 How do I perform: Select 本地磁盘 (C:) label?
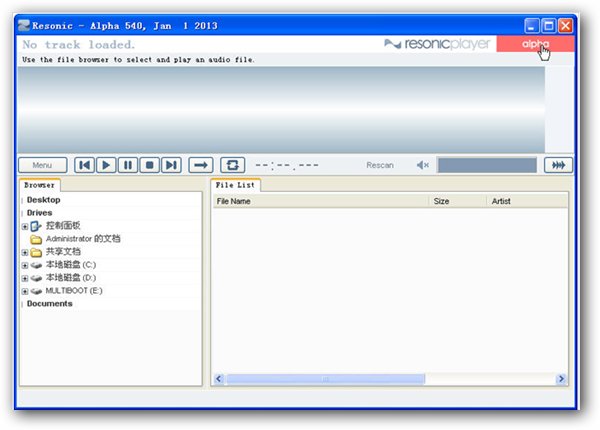(71, 265)
